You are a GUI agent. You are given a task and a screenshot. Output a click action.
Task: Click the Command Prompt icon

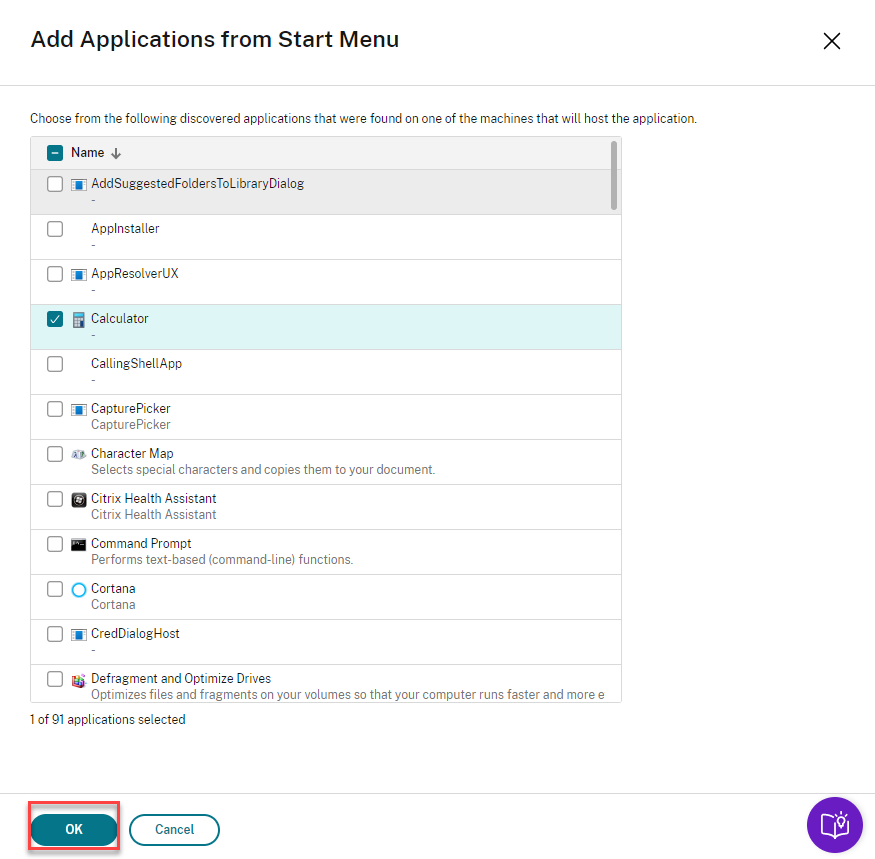79,544
